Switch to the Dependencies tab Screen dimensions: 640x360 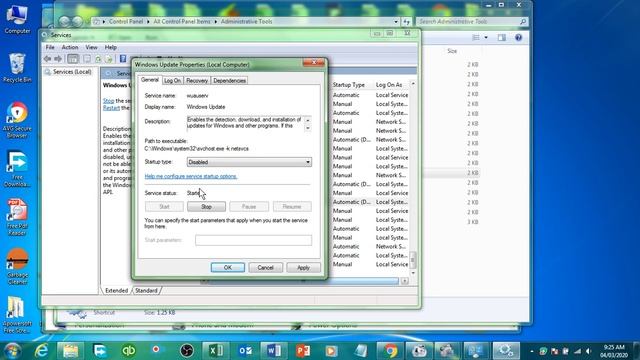tap(229, 81)
